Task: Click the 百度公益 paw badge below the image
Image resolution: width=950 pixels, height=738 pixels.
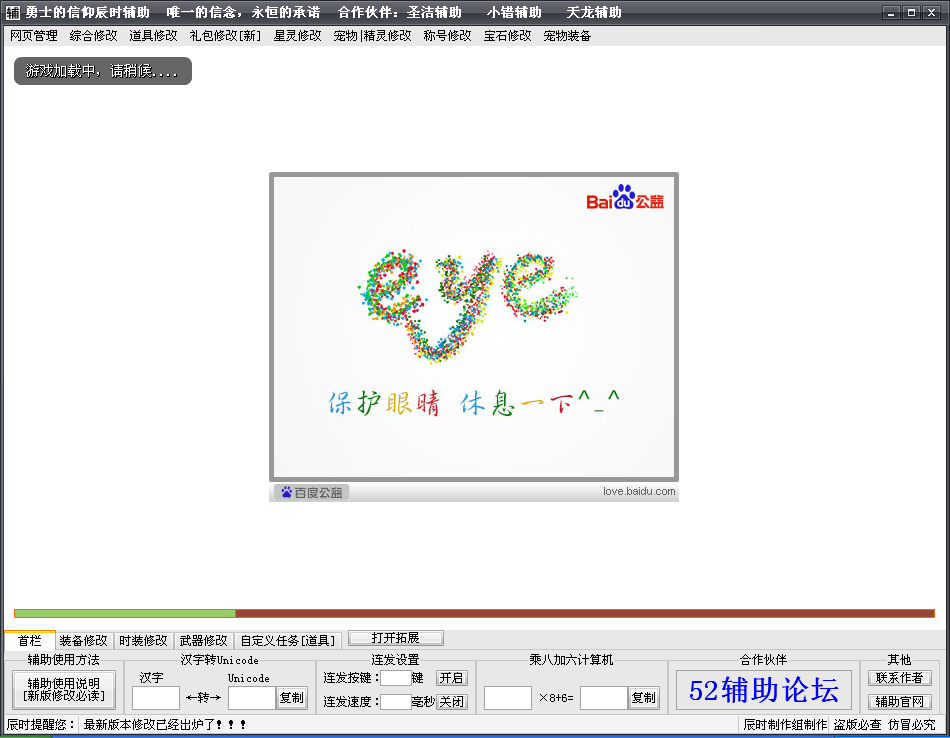Action: pyautogui.click(x=312, y=493)
